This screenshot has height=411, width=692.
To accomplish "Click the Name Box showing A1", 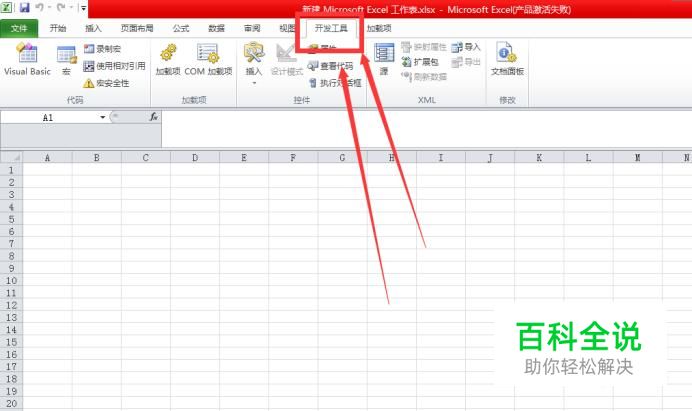I will pos(49,117).
